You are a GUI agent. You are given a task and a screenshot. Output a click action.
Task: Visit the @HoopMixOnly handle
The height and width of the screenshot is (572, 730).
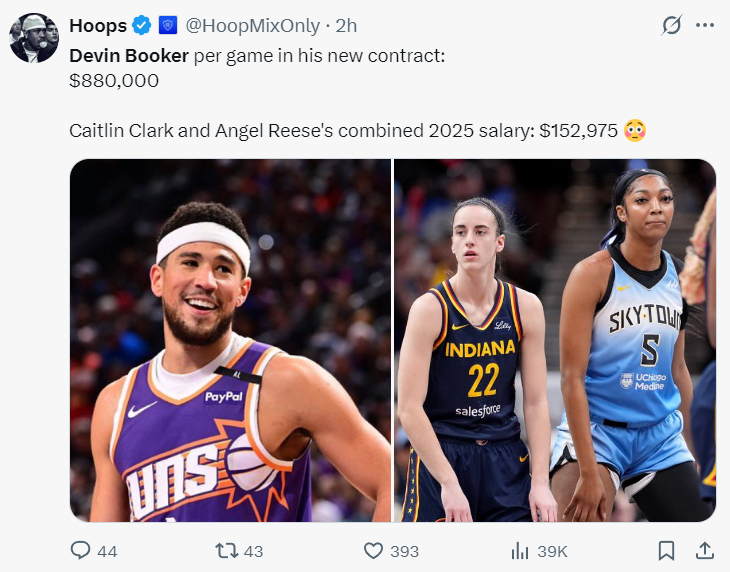point(252,26)
